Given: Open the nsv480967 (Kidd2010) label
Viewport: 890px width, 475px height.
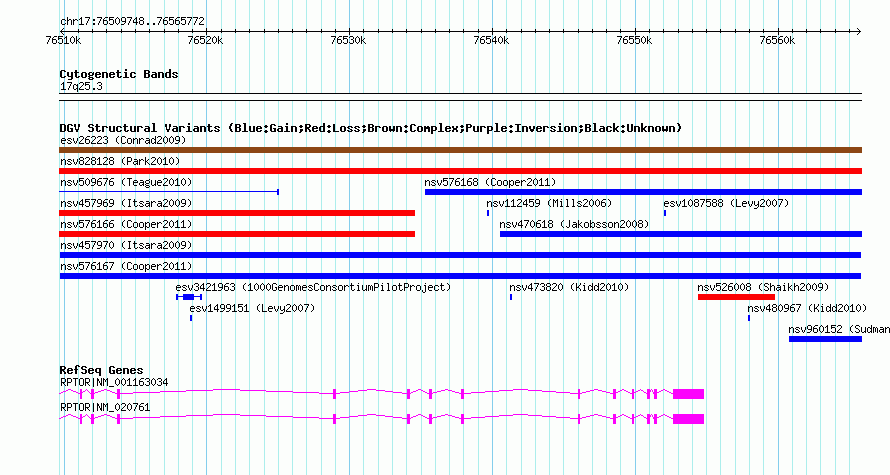Looking at the screenshot, I should point(807,308).
